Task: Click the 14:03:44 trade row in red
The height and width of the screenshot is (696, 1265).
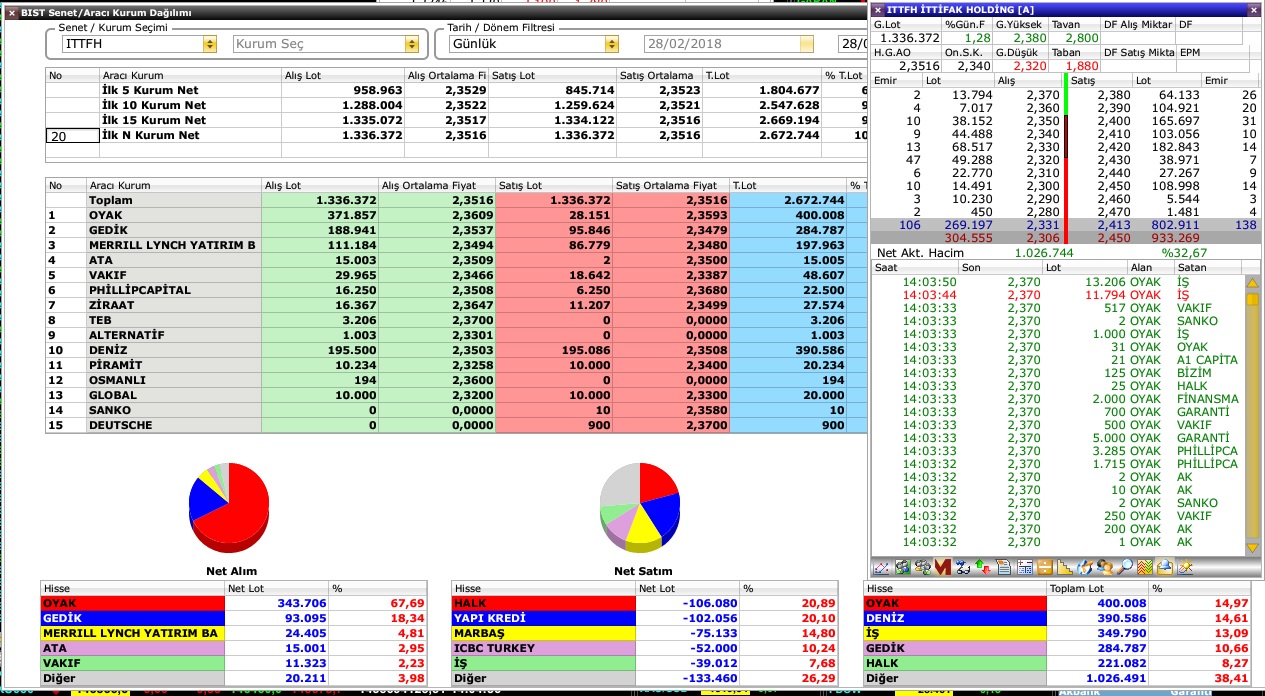Action: [1056, 295]
